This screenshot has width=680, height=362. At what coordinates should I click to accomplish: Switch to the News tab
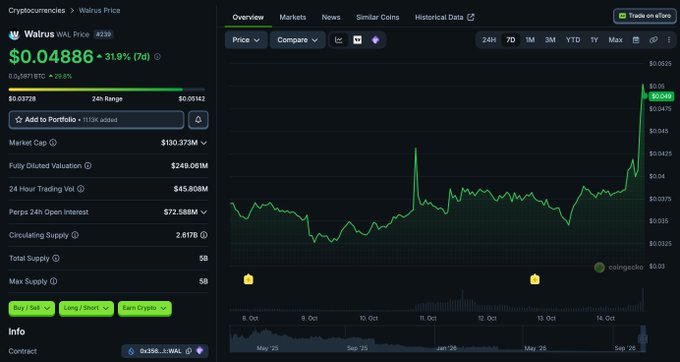(x=331, y=17)
